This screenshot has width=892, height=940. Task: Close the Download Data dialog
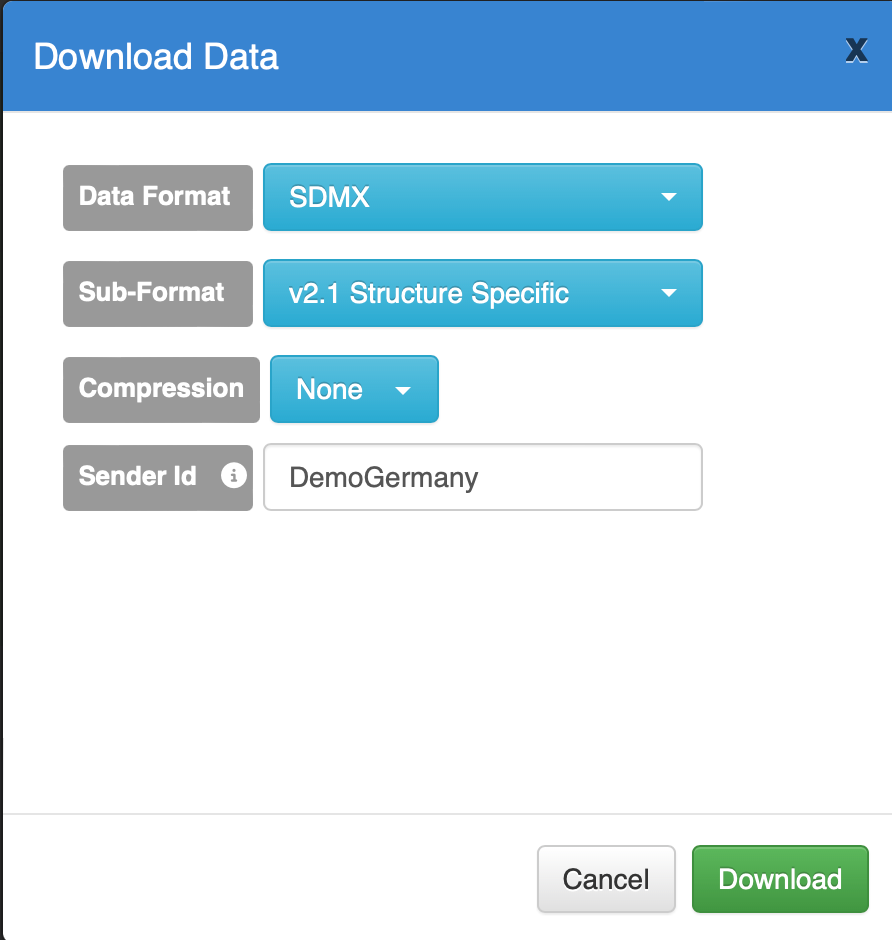coord(856,52)
